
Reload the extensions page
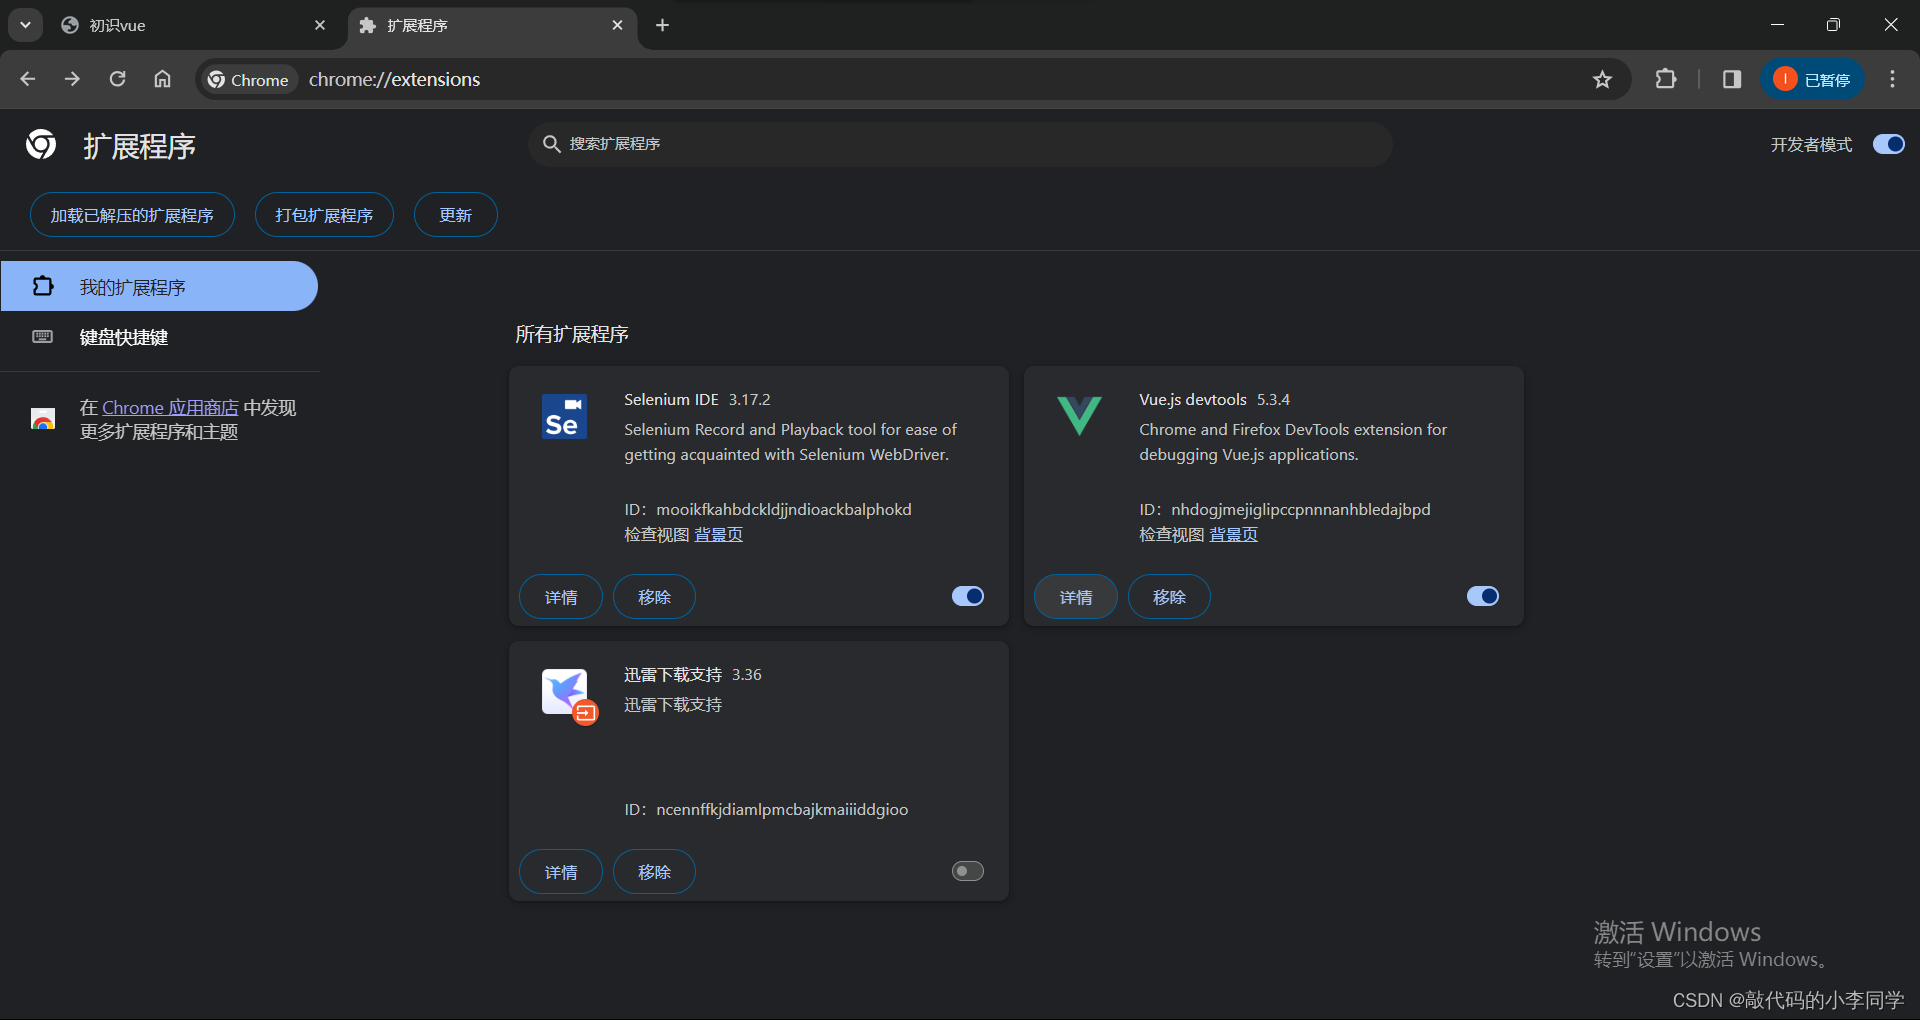tap(117, 79)
